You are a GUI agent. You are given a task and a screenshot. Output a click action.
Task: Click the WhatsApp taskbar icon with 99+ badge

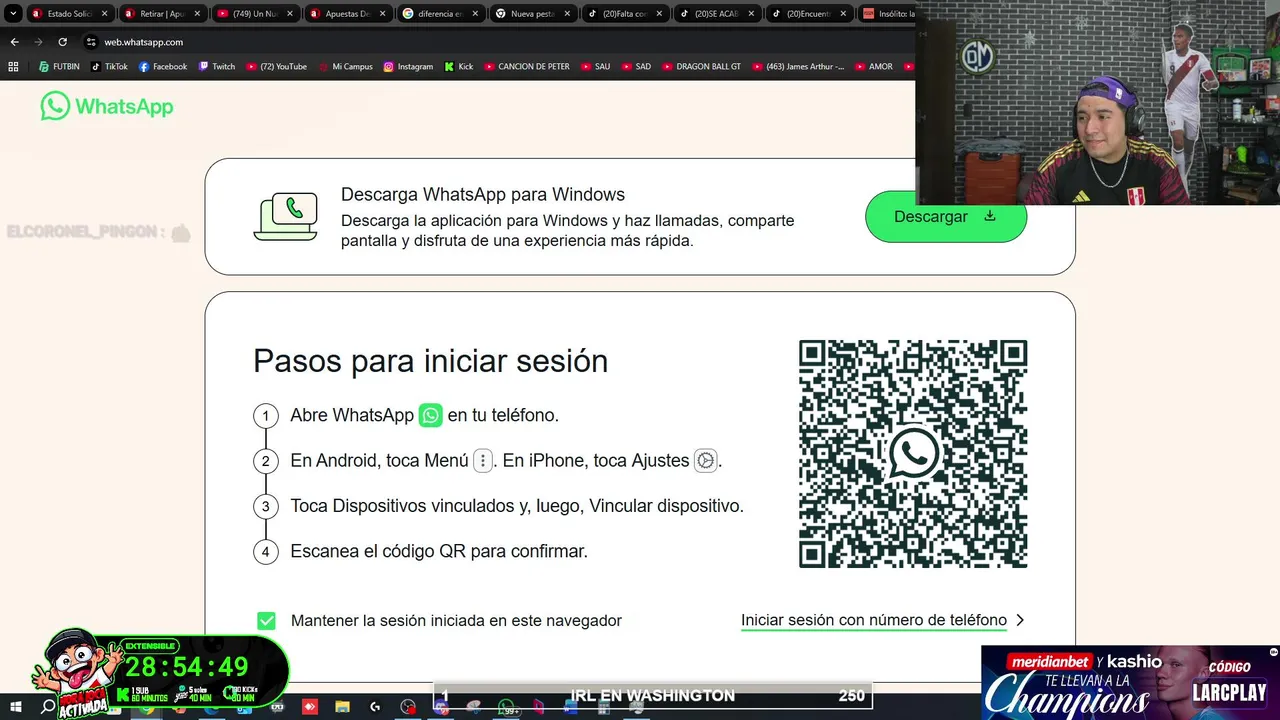tap(506, 707)
